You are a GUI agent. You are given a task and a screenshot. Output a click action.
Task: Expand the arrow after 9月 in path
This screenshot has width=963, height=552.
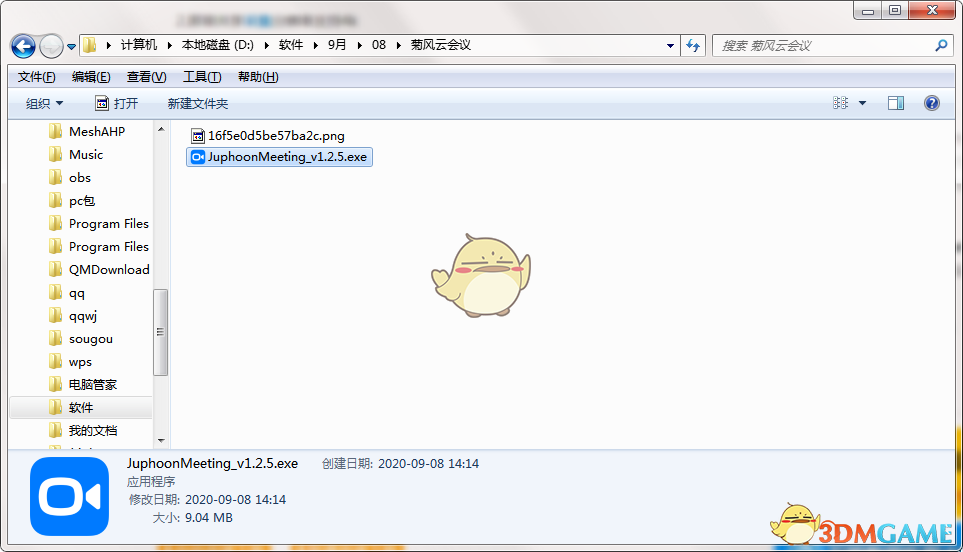(359, 45)
